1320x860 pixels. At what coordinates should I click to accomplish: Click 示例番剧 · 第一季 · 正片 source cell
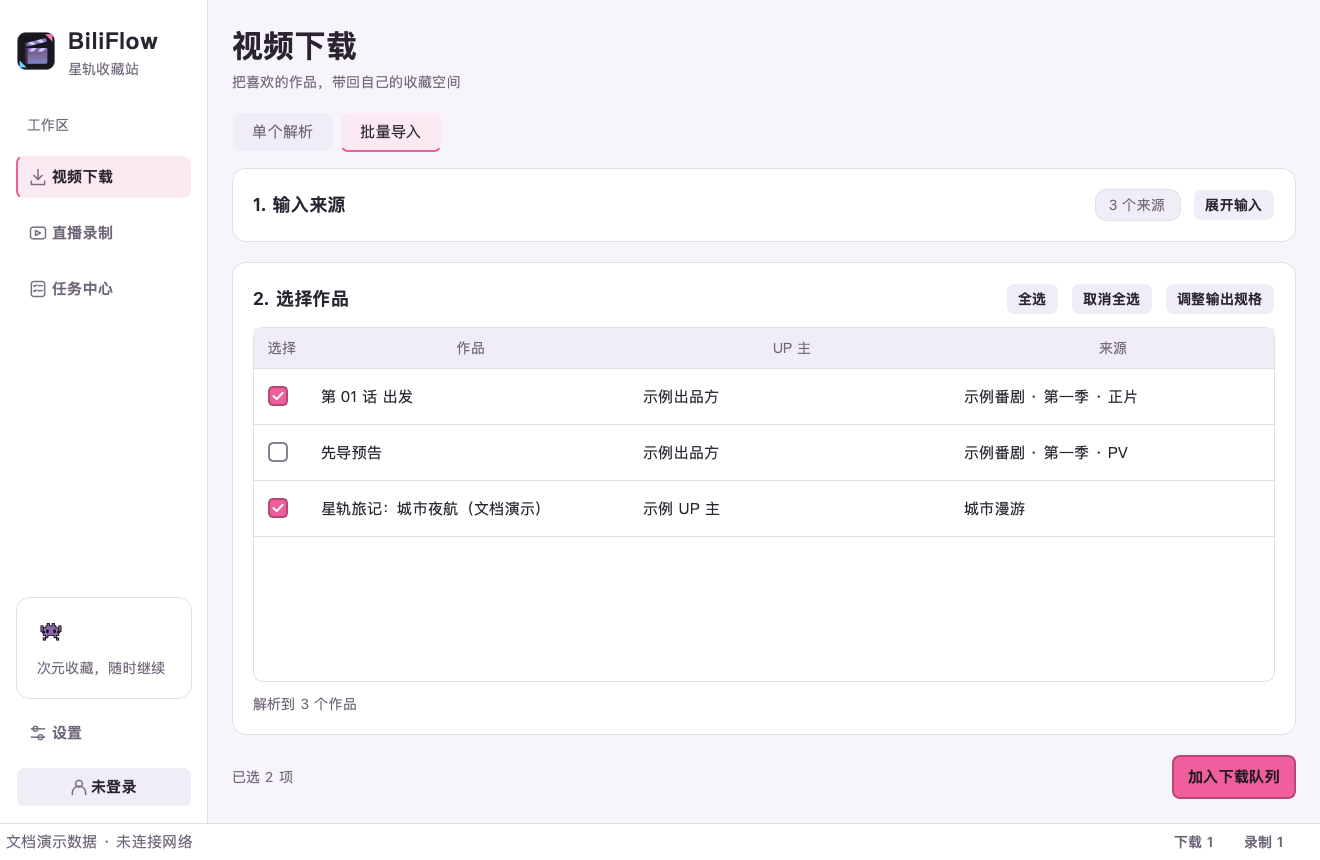click(1051, 397)
